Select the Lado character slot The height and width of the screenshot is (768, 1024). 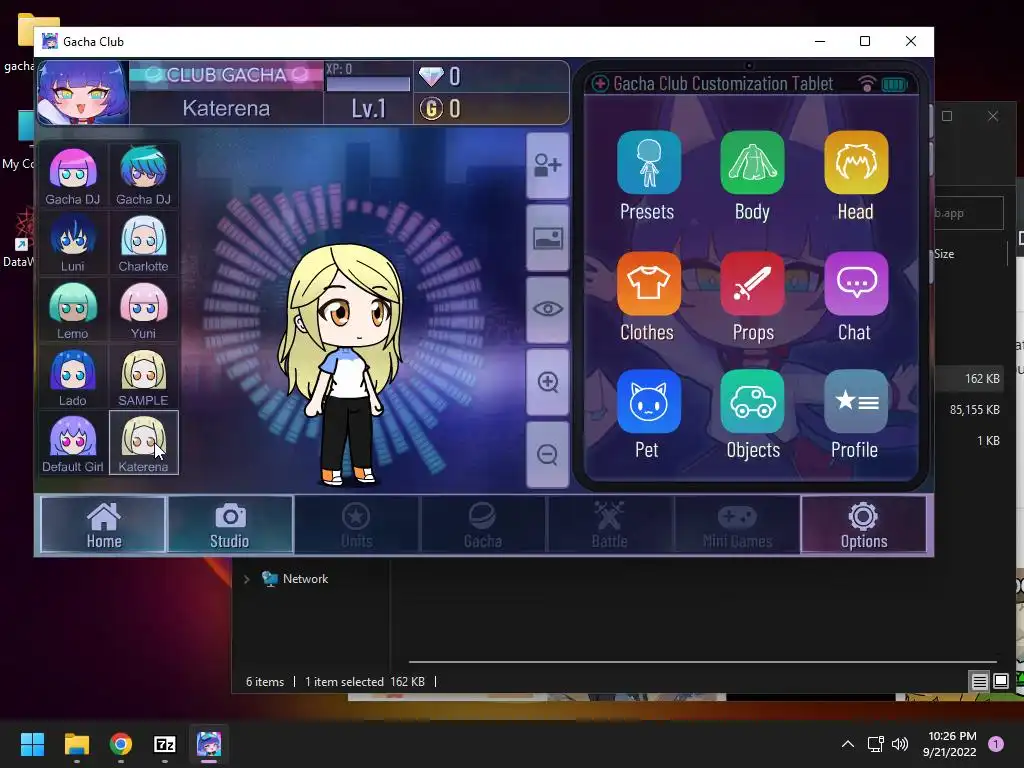[x=72, y=377]
